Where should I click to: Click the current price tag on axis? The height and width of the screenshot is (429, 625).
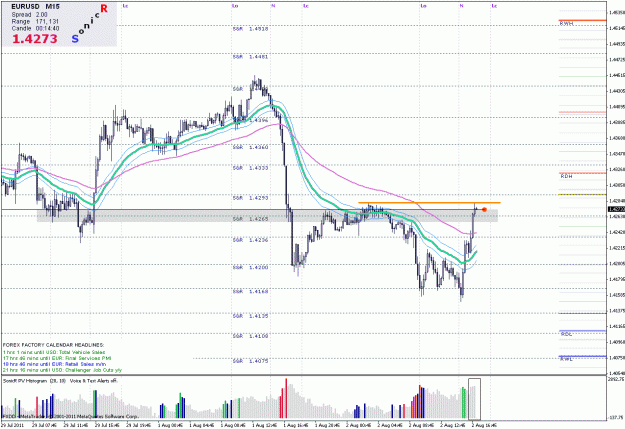616,209
